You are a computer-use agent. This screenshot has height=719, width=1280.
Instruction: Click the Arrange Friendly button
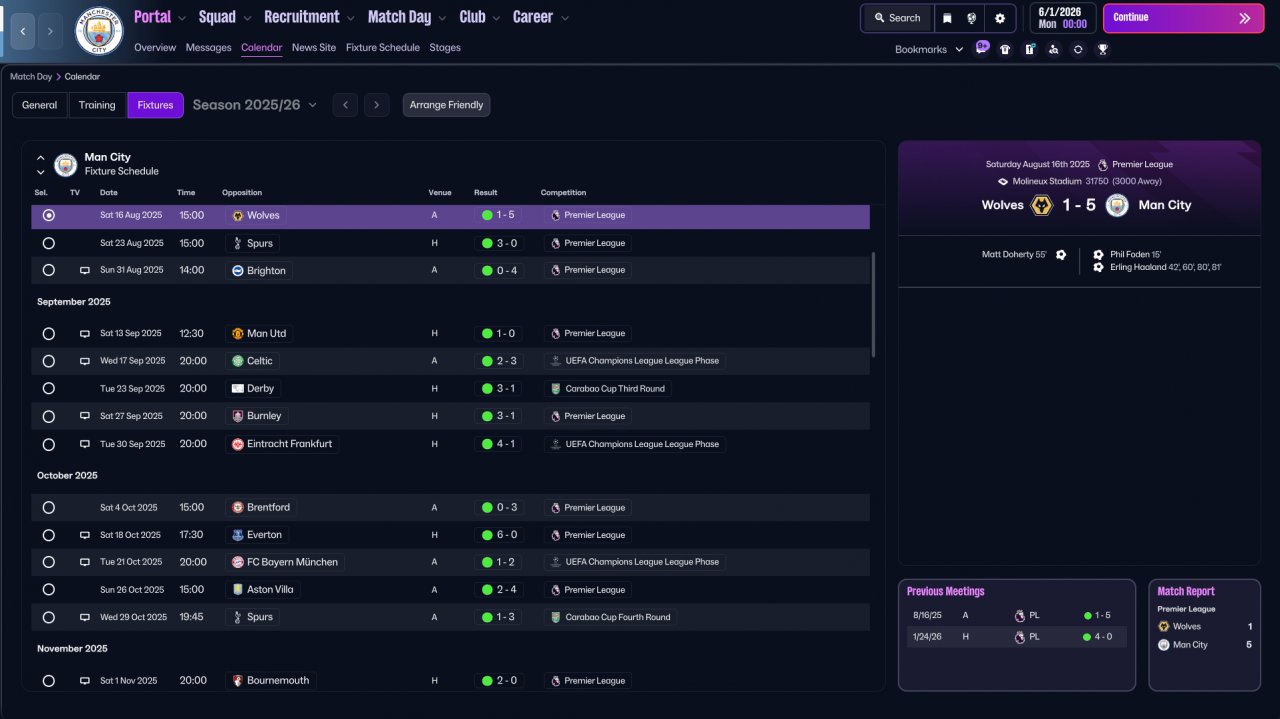[x=447, y=105]
